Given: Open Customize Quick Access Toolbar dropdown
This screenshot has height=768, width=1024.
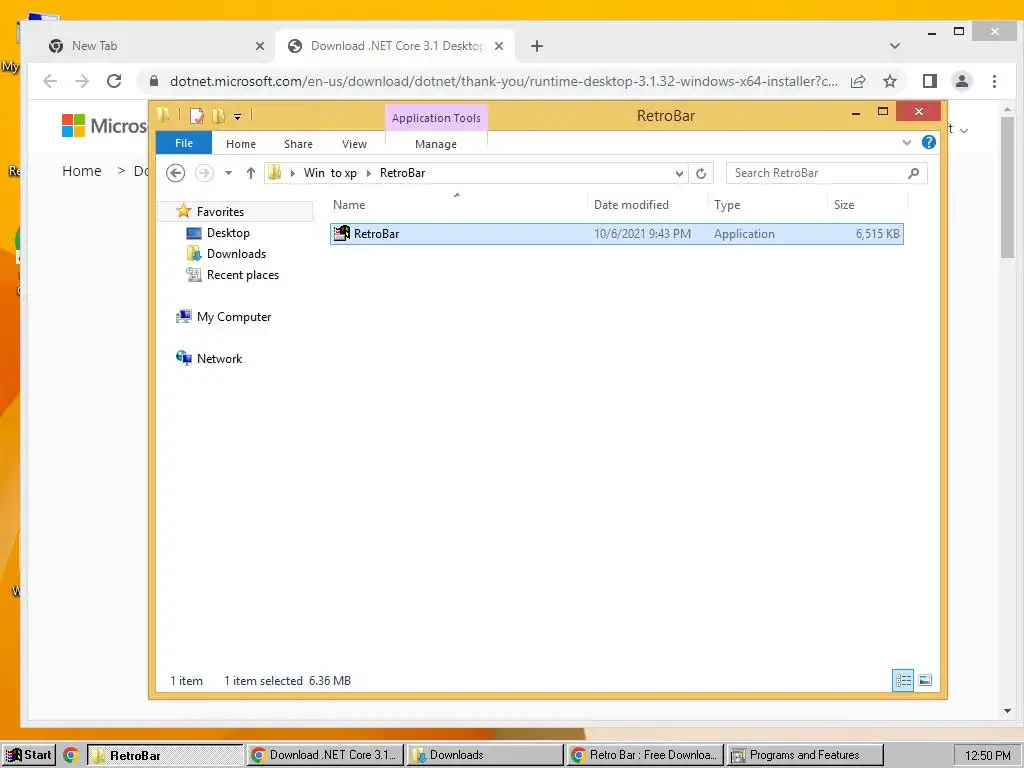Looking at the screenshot, I should [x=238, y=117].
